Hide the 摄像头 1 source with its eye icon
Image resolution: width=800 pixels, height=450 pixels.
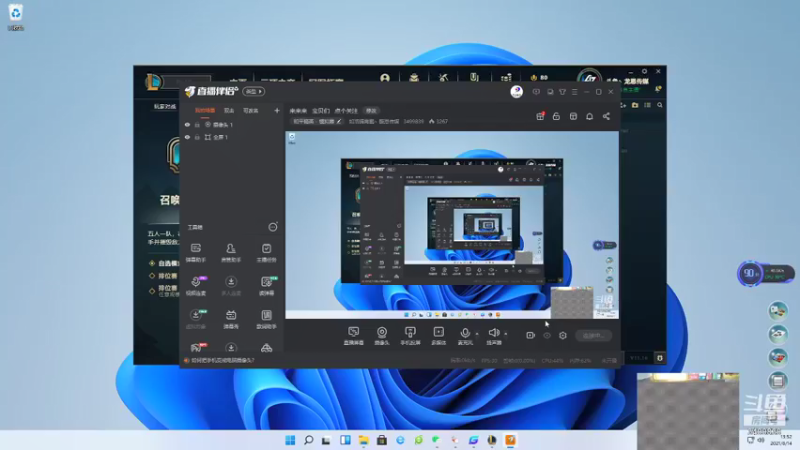click(x=187, y=124)
